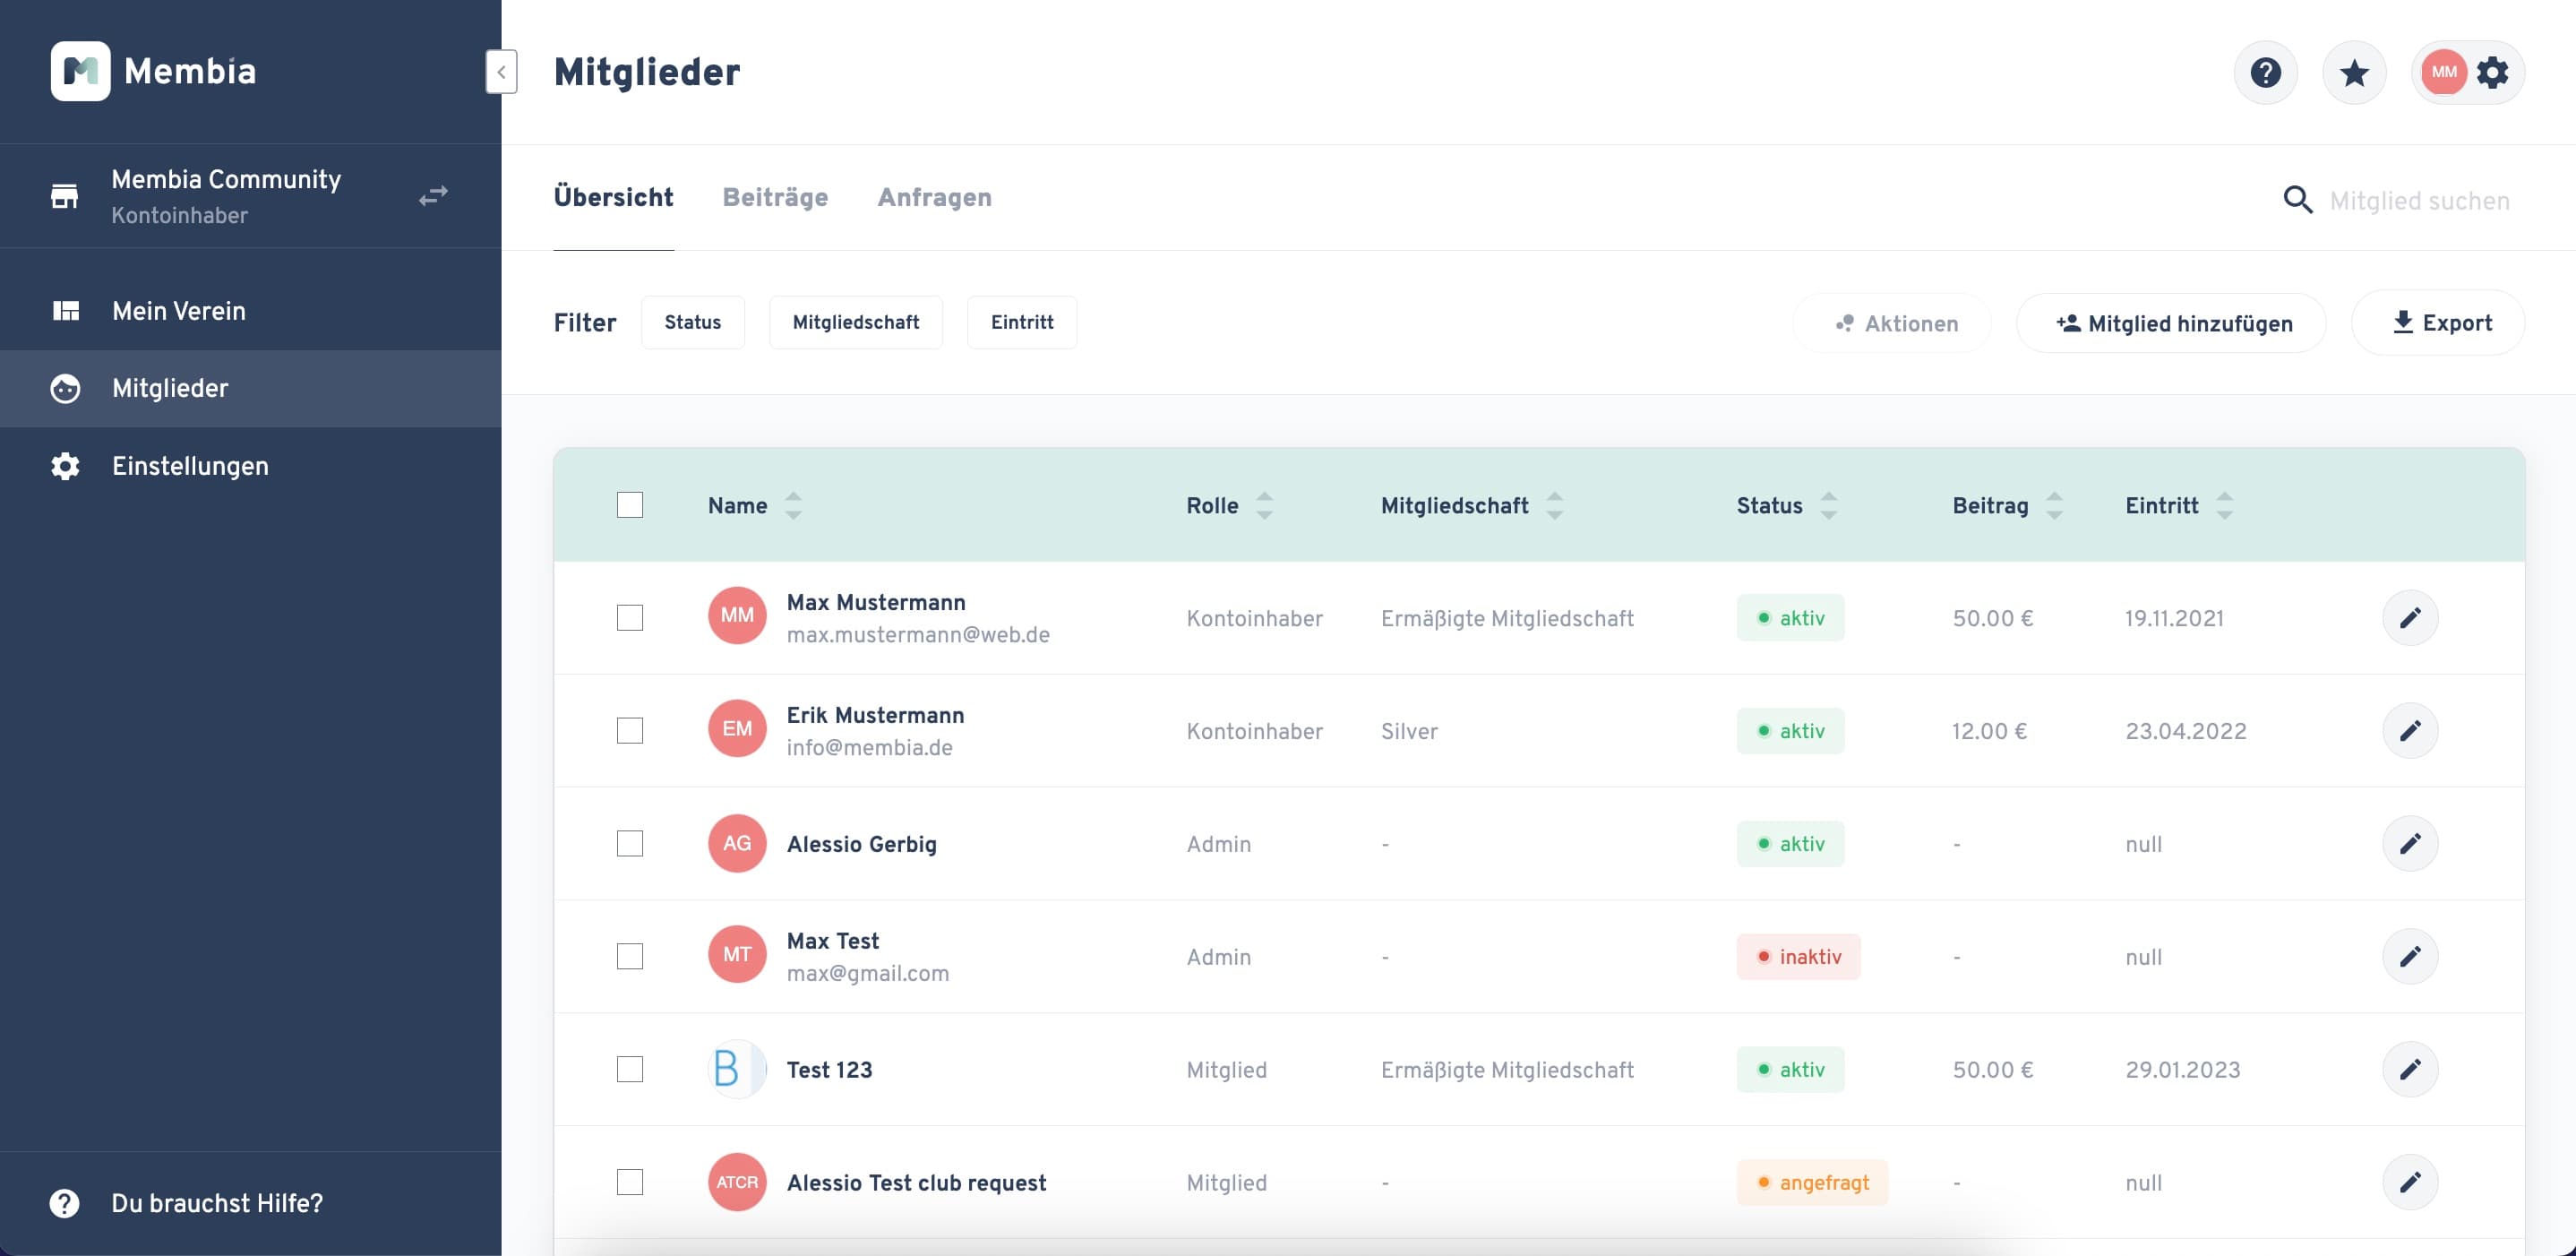
Task: Open the help question mark icon in header
Action: click(x=2265, y=72)
